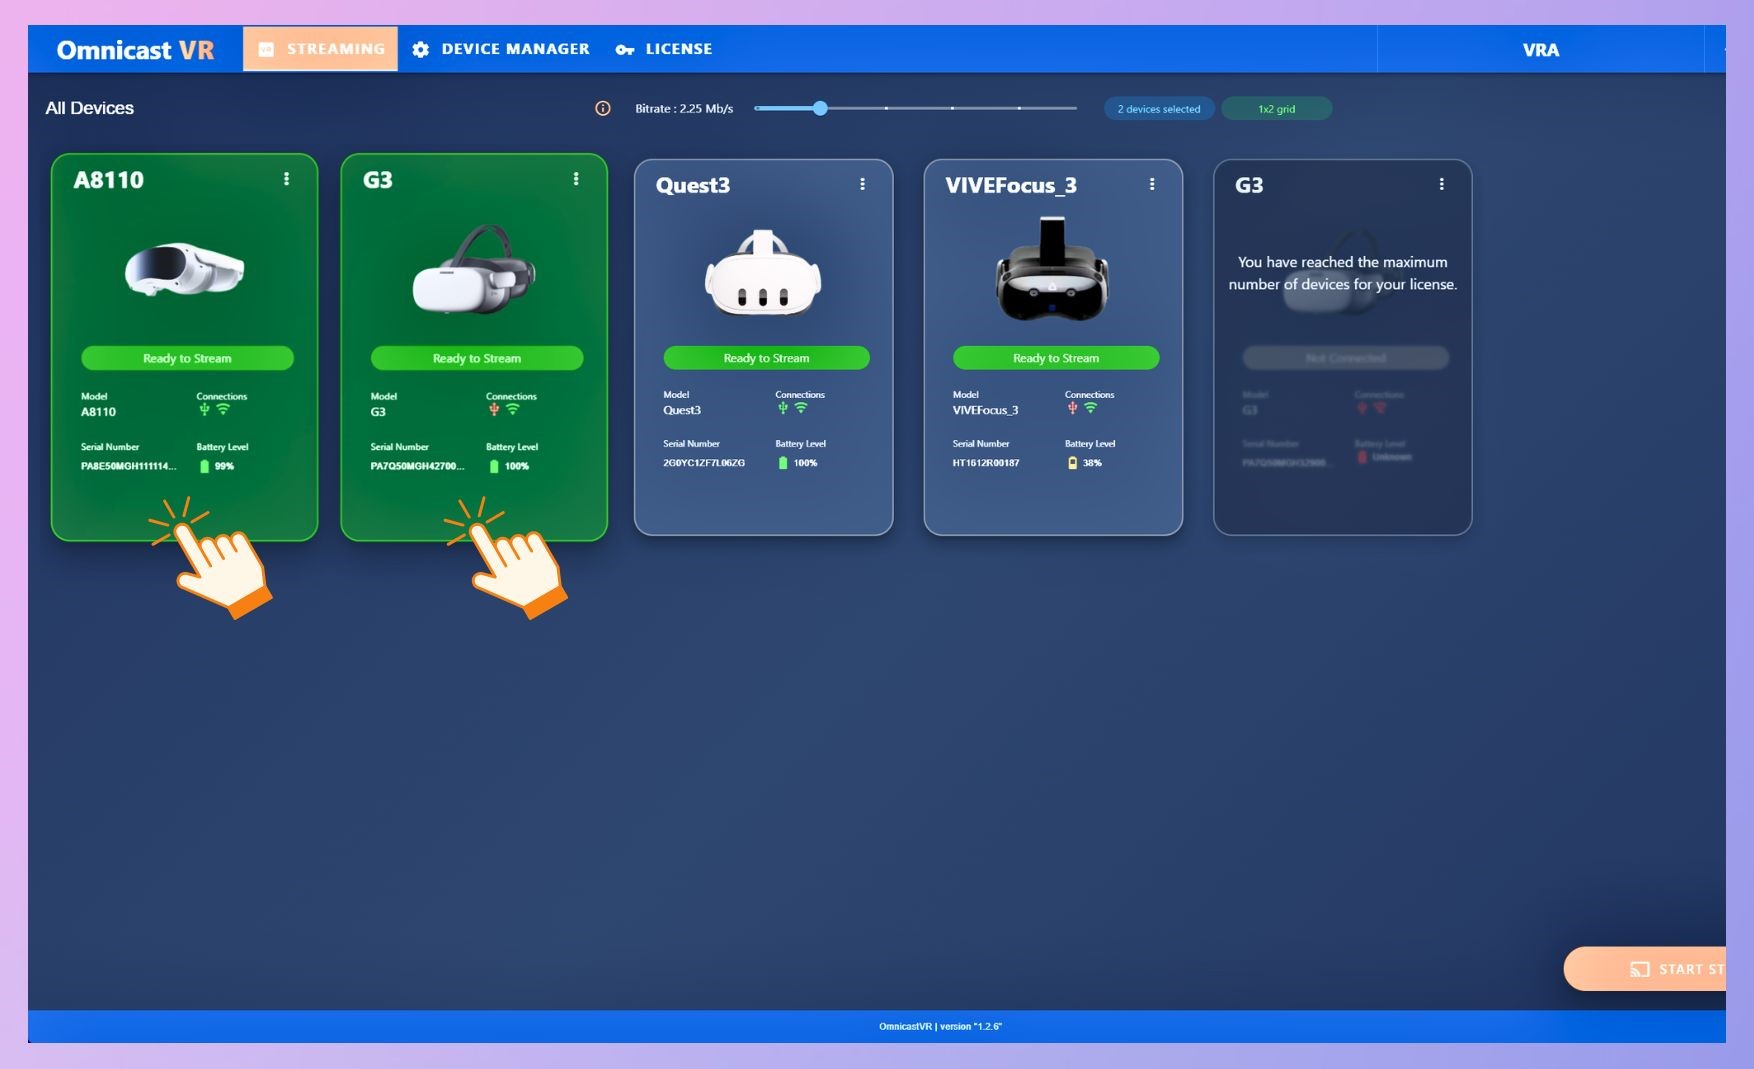Select the VIVEFocus_3 headset thumbnail
The image size is (1754, 1069).
click(x=1052, y=272)
